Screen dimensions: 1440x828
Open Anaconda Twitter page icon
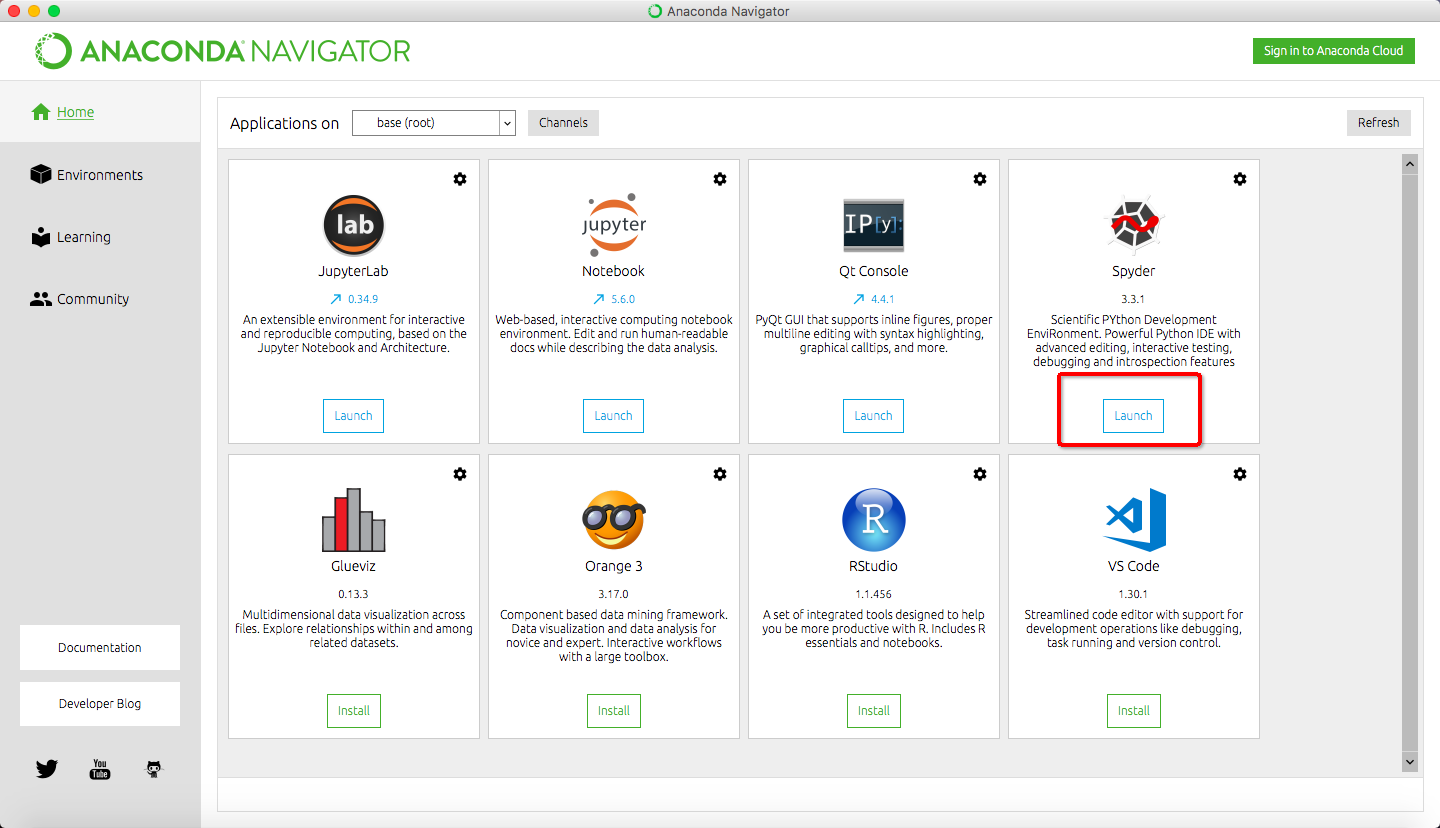click(x=47, y=769)
